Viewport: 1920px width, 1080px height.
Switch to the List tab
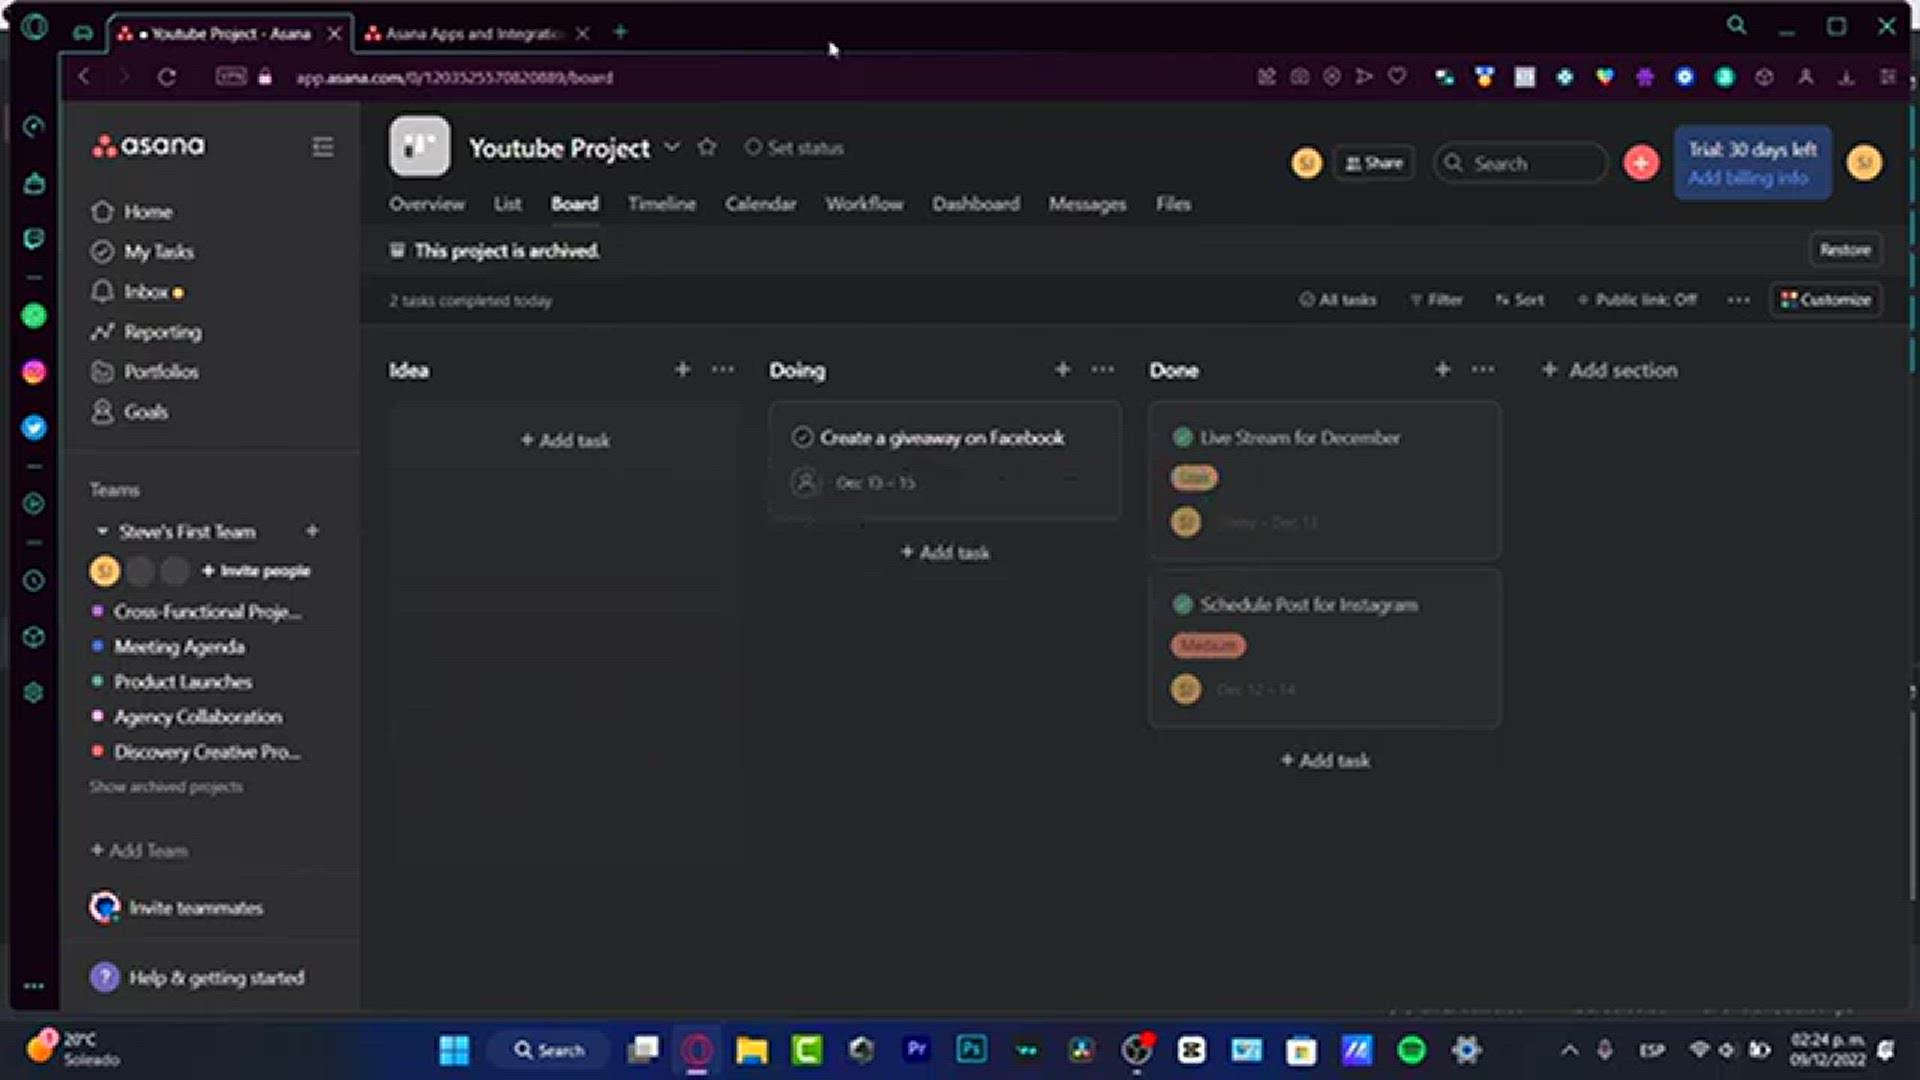pyautogui.click(x=507, y=204)
